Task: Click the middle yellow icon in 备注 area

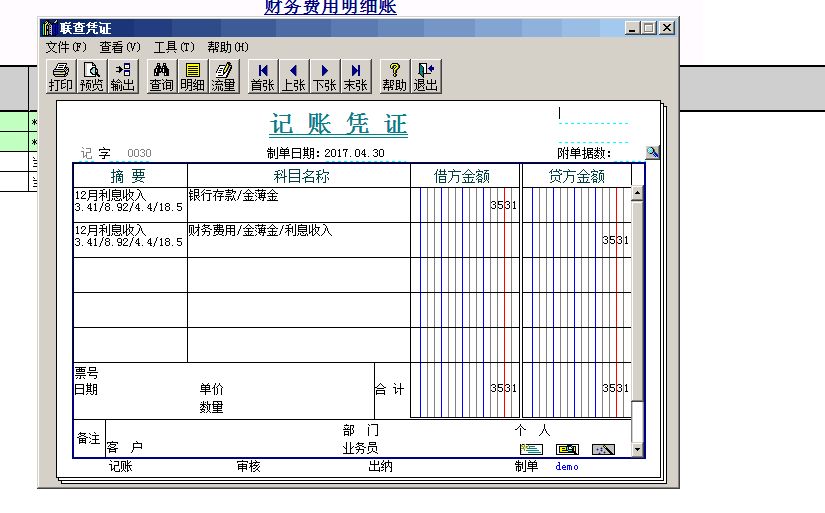Action: (x=567, y=449)
